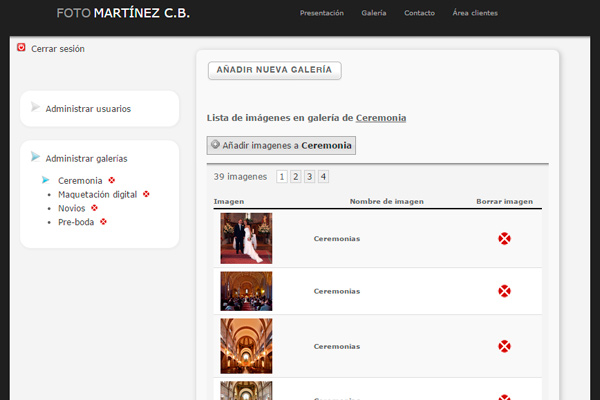600x400 pixels.
Task: Click the Nombre de imagen column header
Action: tap(387, 201)
